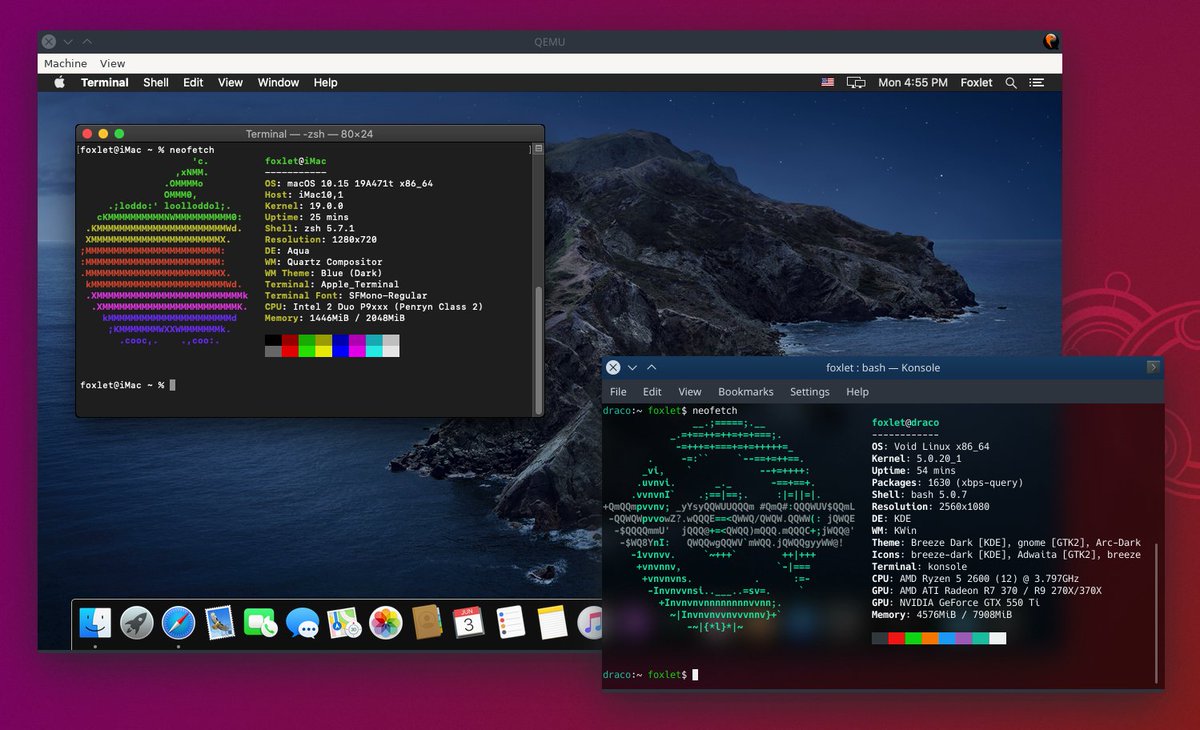The image size is (1200, 730).
Task: Click the Foxlet username in the menu bar
Action: [976, 82]
